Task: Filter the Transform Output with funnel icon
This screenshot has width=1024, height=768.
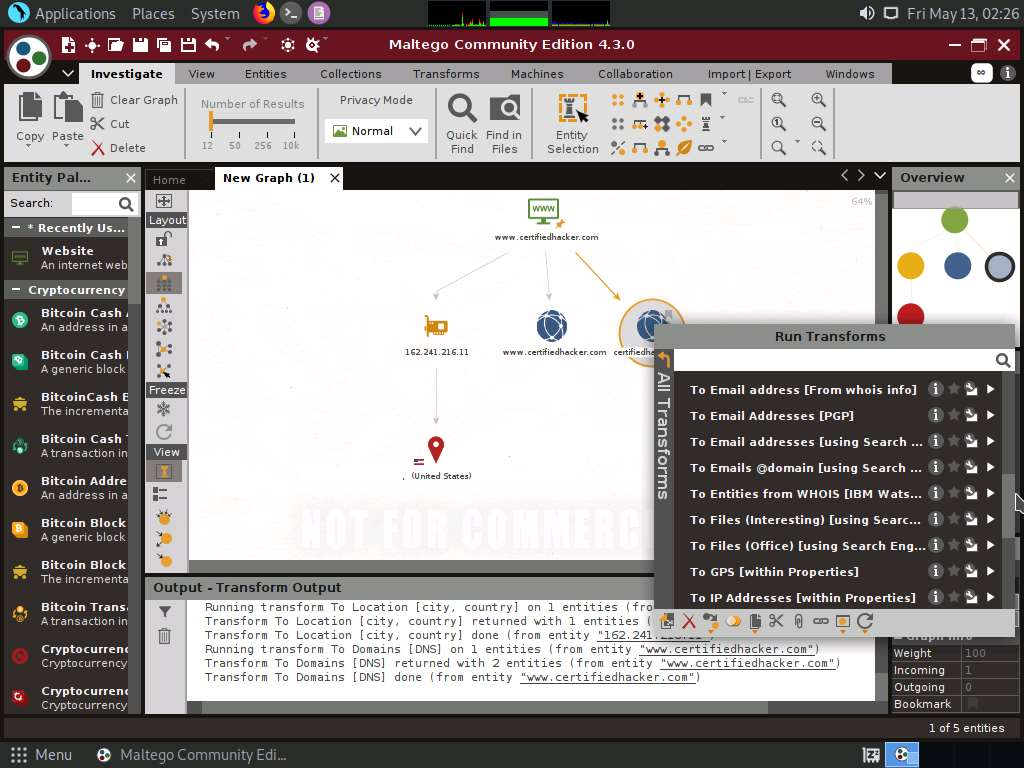Action: click(x=165, y=611)
